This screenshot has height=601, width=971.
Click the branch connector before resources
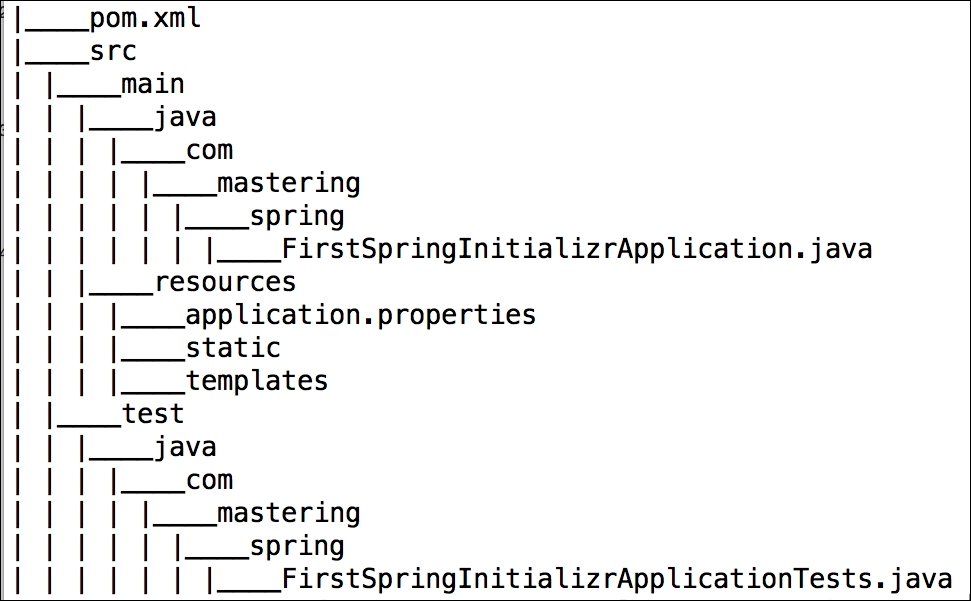(118, 286)
